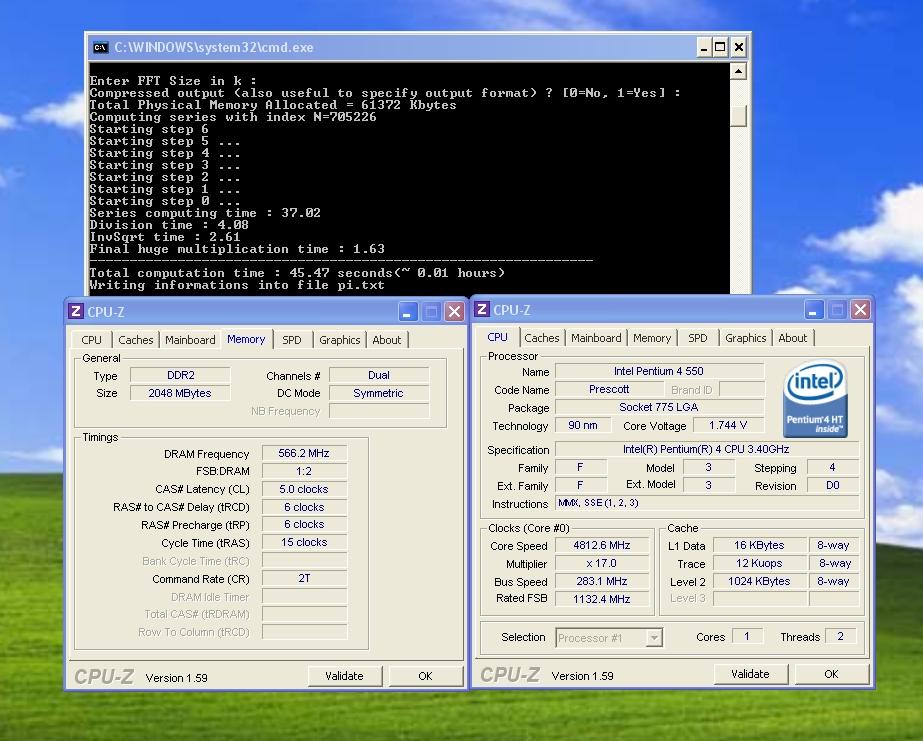
Task: Close the right CPU-Z CPU window
Action: [860, 310]
